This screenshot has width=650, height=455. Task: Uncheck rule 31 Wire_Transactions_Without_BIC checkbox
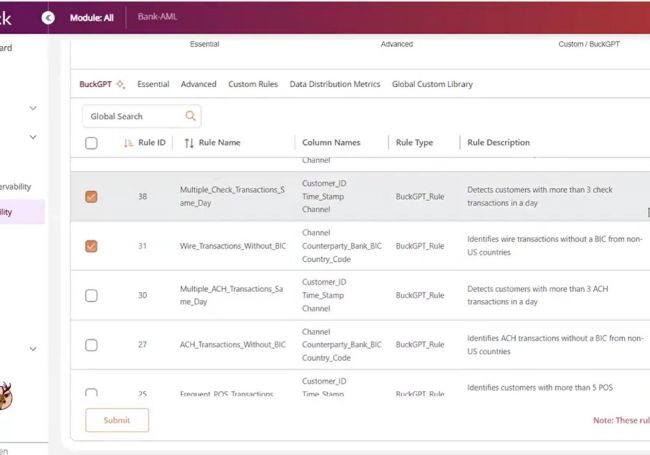point(91,246)
